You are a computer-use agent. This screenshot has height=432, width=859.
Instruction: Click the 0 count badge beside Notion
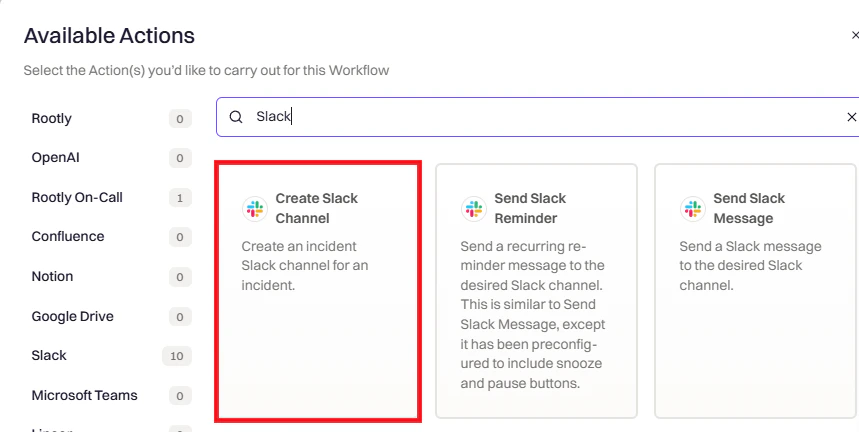pos(180,278)
